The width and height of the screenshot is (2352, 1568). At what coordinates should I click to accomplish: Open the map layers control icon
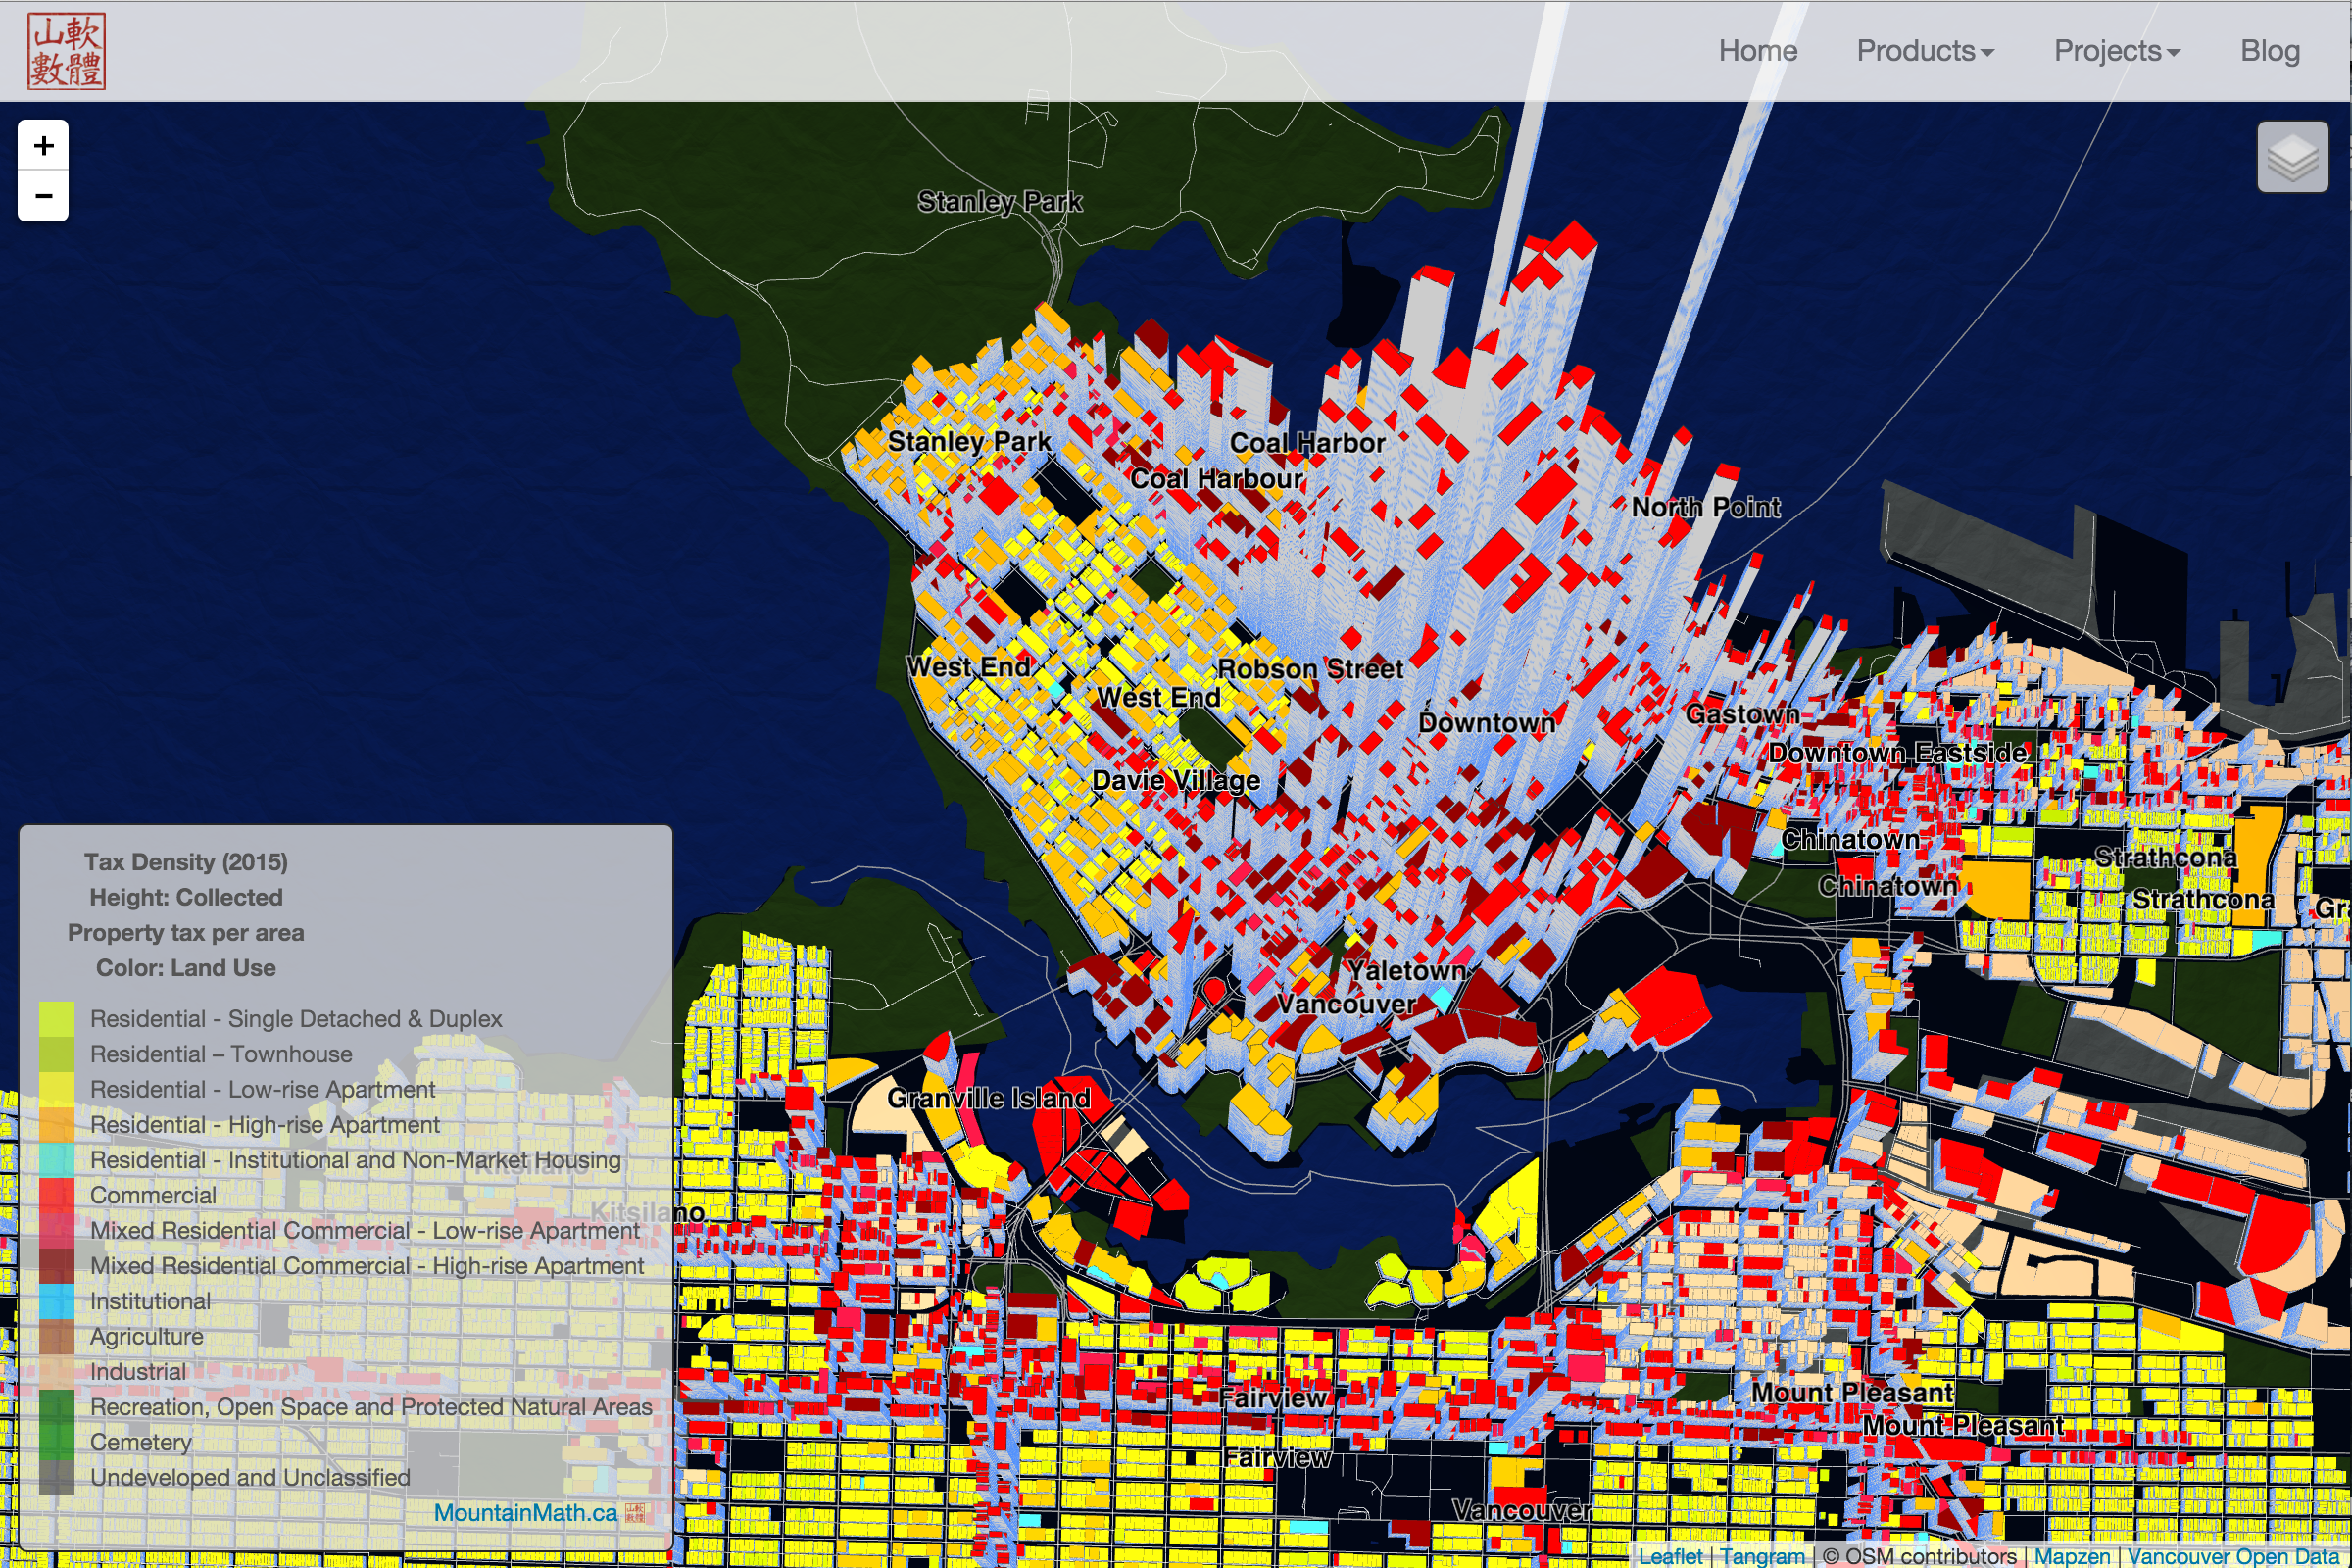[2292, 157]
